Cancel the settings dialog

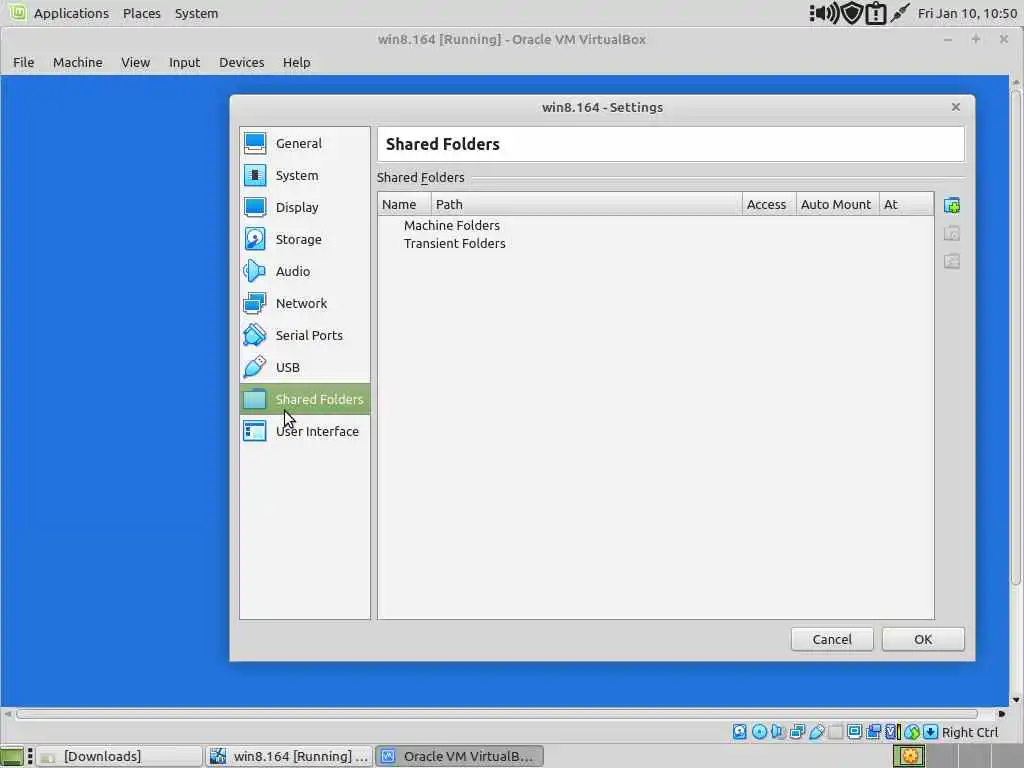click(832, 639)
